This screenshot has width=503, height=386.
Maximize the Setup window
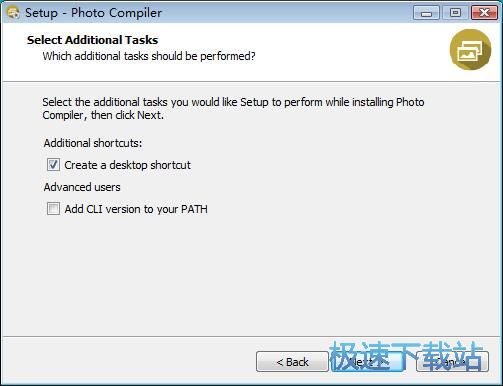[455, 13]
